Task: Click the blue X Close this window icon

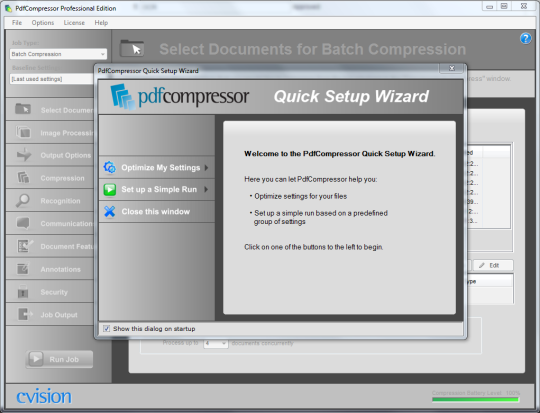Action: point(110,211)
